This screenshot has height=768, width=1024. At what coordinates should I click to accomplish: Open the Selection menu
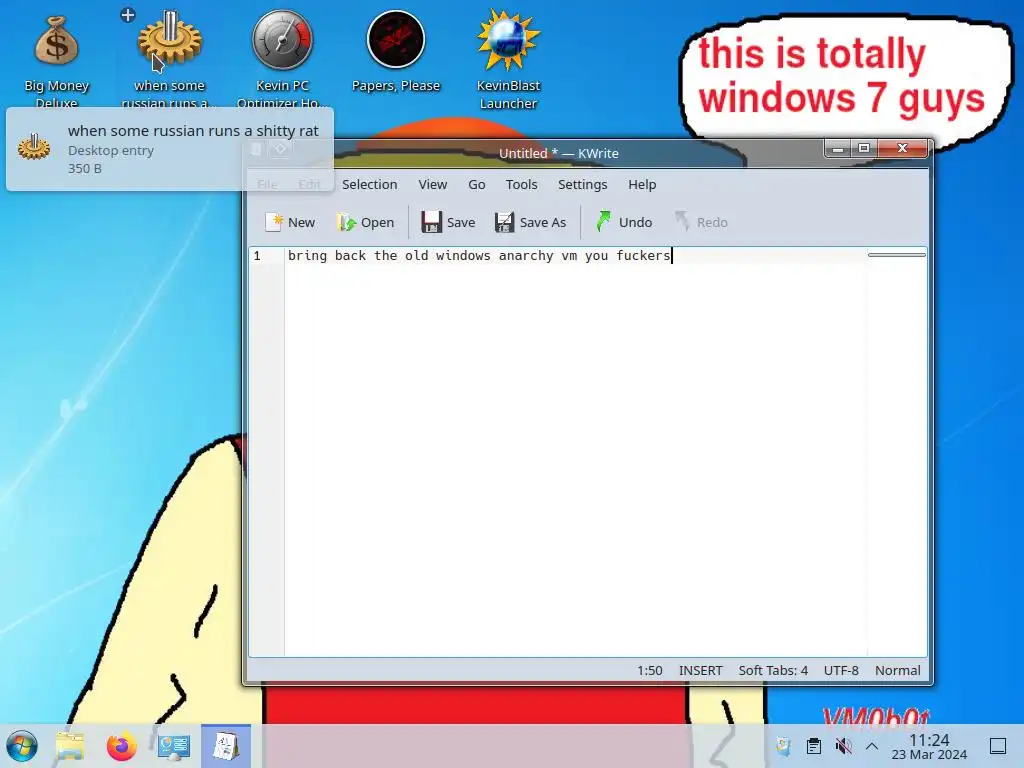click(370, 185)
